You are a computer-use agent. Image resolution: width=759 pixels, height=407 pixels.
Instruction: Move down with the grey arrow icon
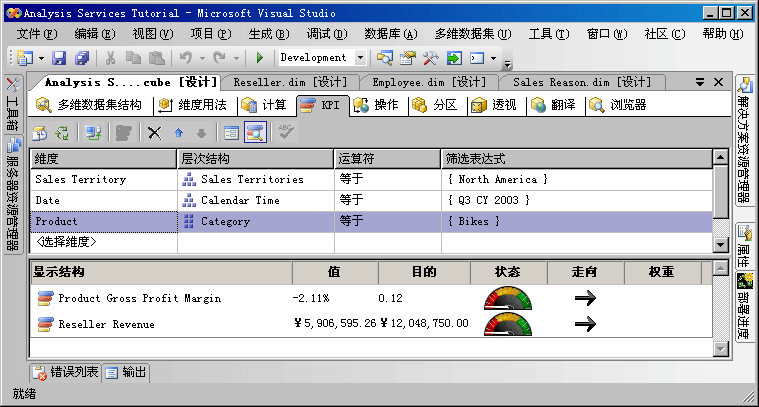pyautogui.click(x=201, y=133)
